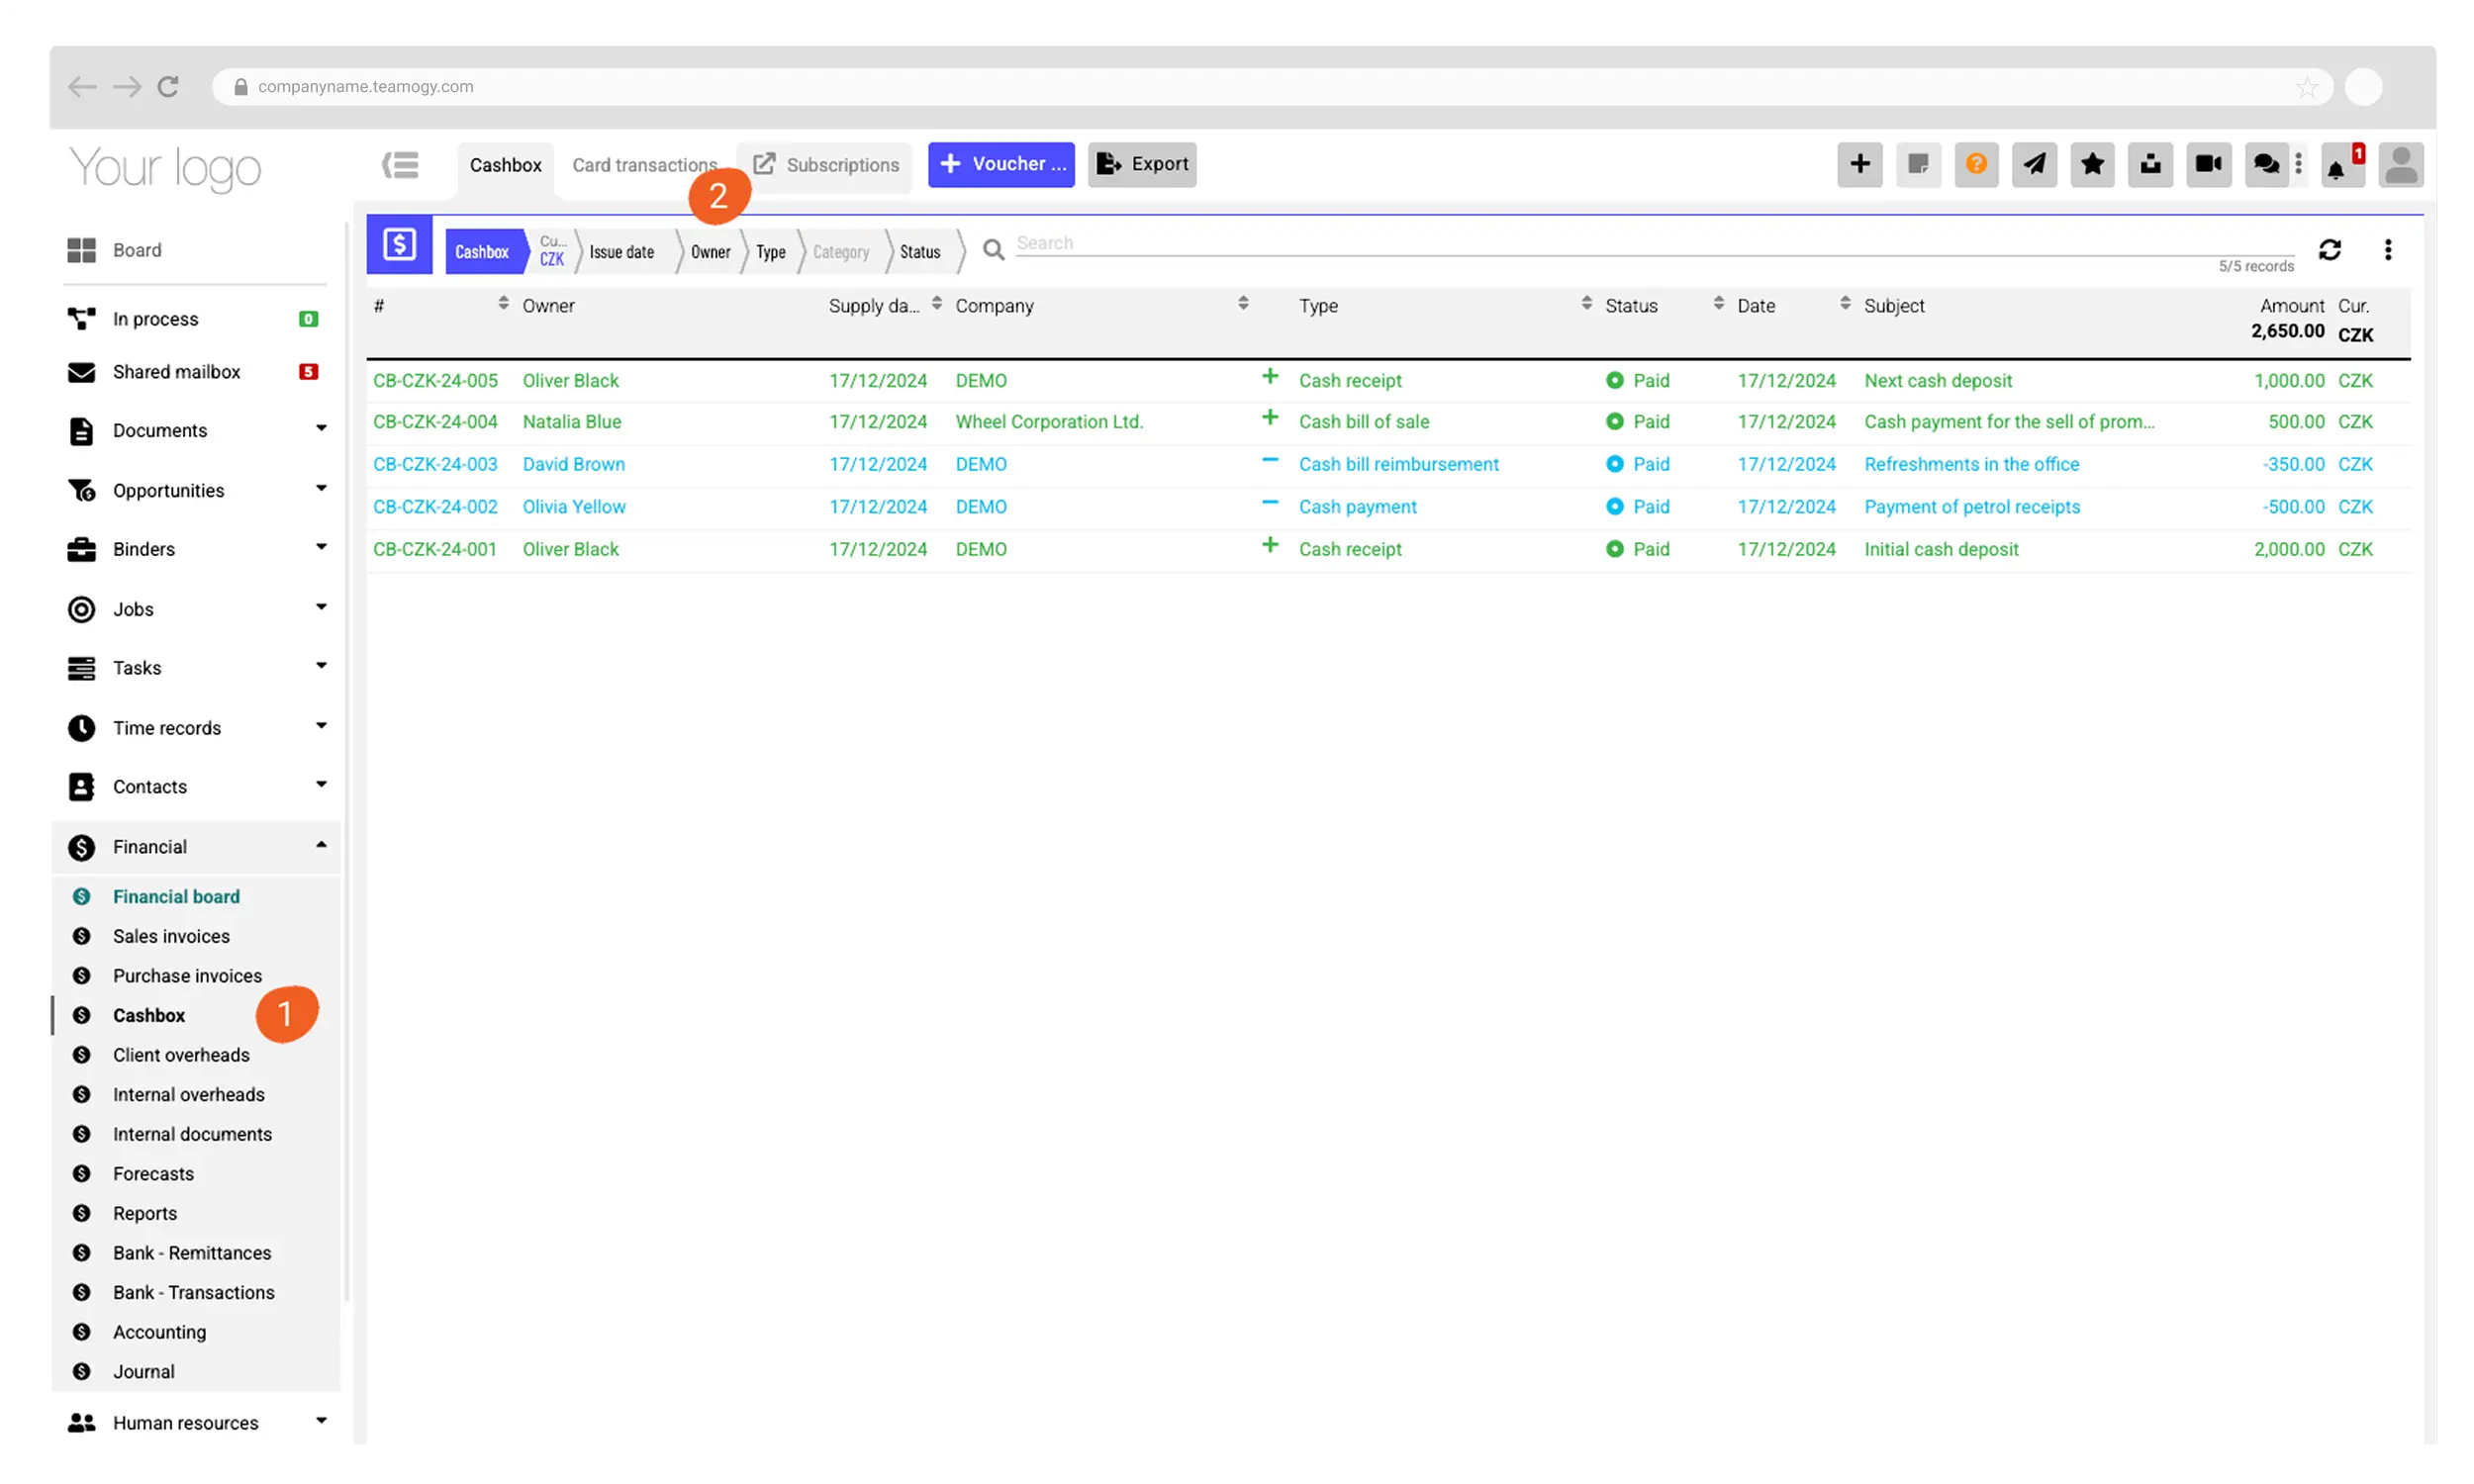Open the three-dot list options menu
2474x1484 pixels.
(x=2387, y=250)
